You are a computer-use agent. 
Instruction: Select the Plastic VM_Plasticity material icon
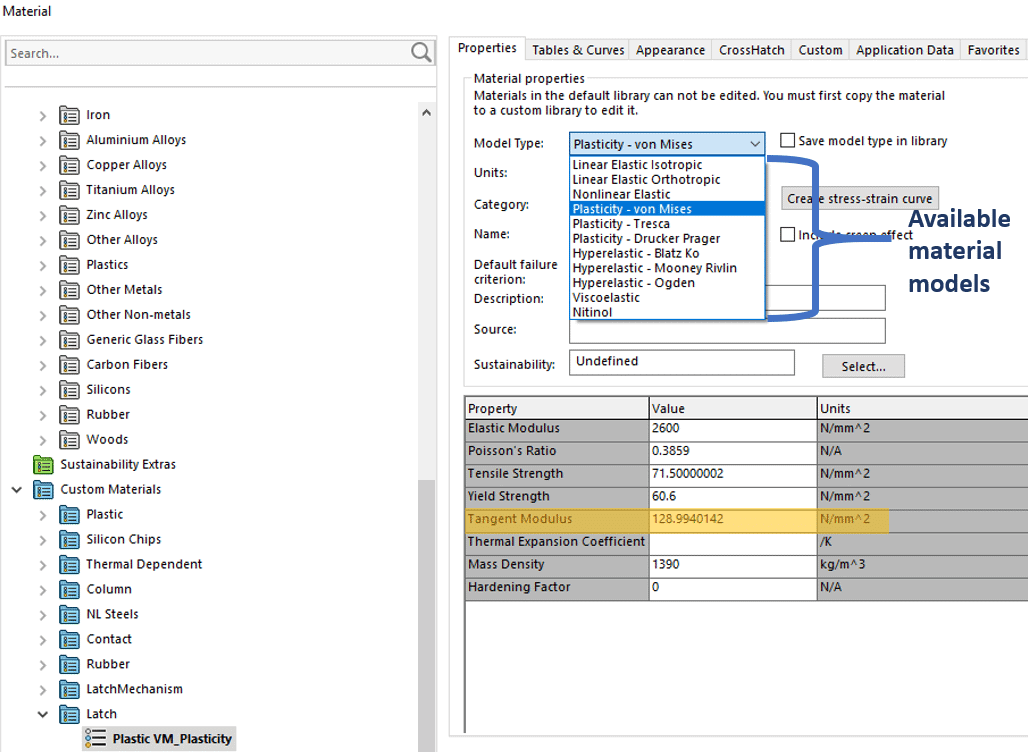click(95, 739)
